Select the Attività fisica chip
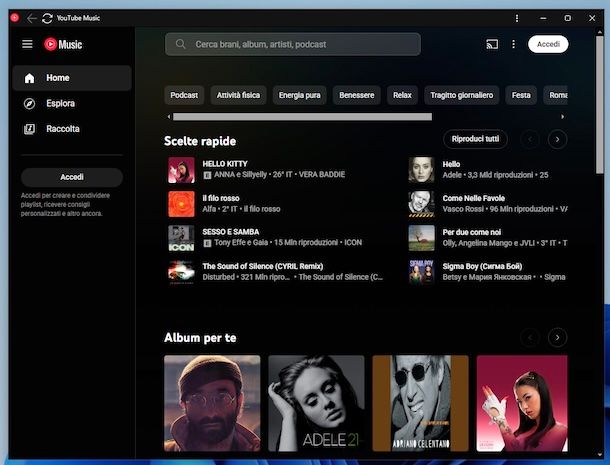 pyautogui.click(x=238, y=95)
